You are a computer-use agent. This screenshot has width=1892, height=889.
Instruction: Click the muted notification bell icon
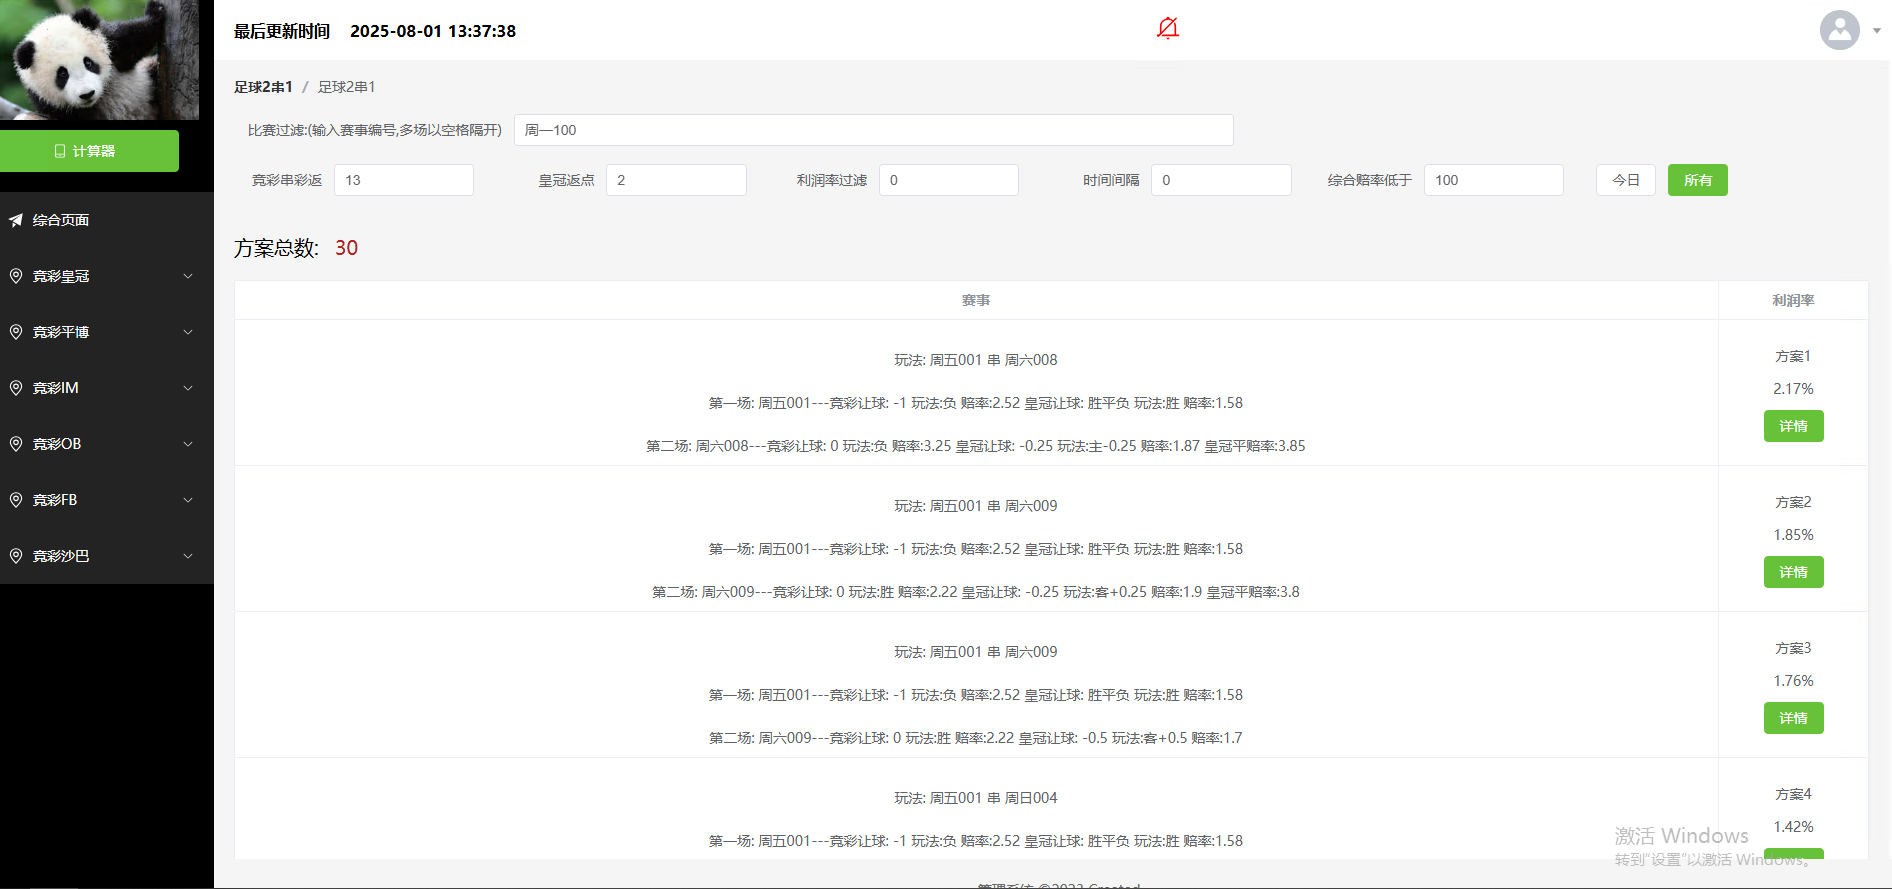pyautogui.click(x=1167, y=28)
